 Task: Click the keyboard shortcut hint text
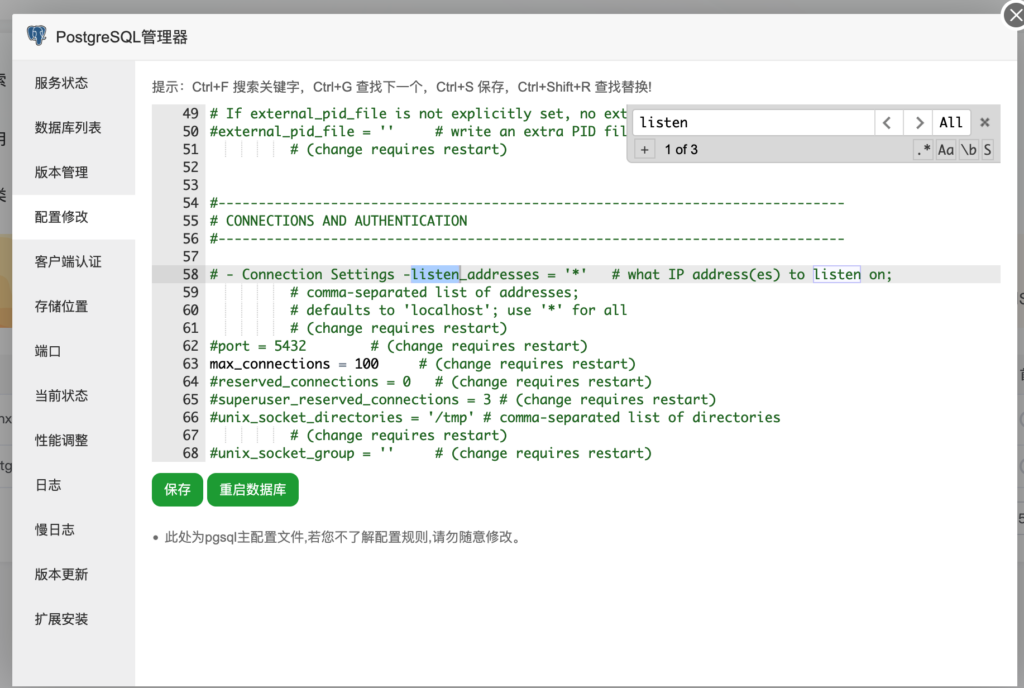click(402, 87)
